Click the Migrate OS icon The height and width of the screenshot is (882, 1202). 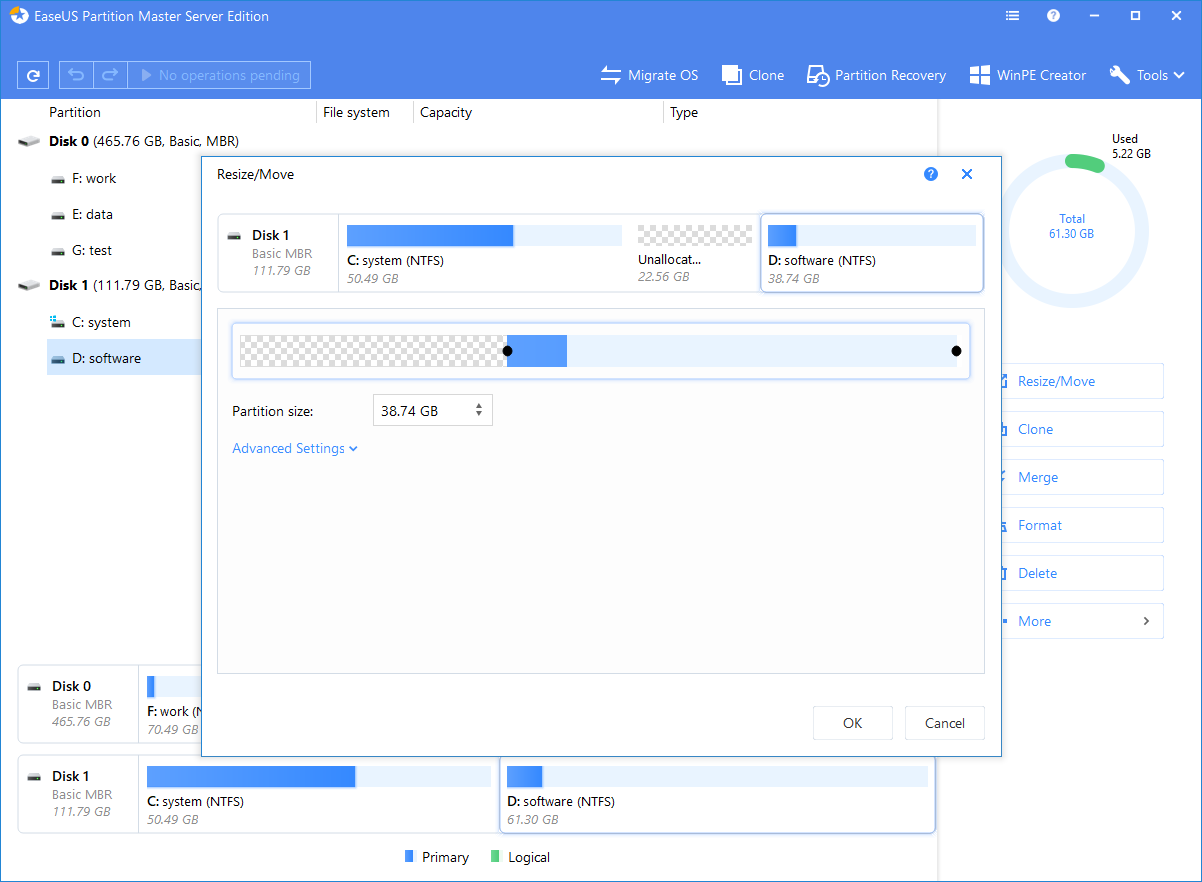coord(611,74)
